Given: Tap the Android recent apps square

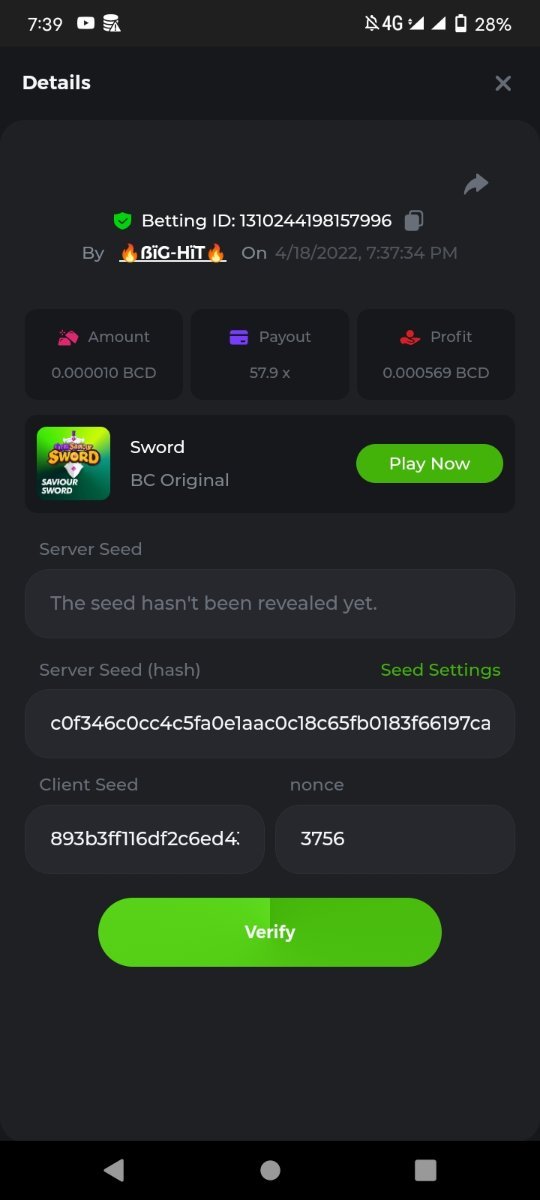Looking at the screenshot, I should [x=426, y=1170].
